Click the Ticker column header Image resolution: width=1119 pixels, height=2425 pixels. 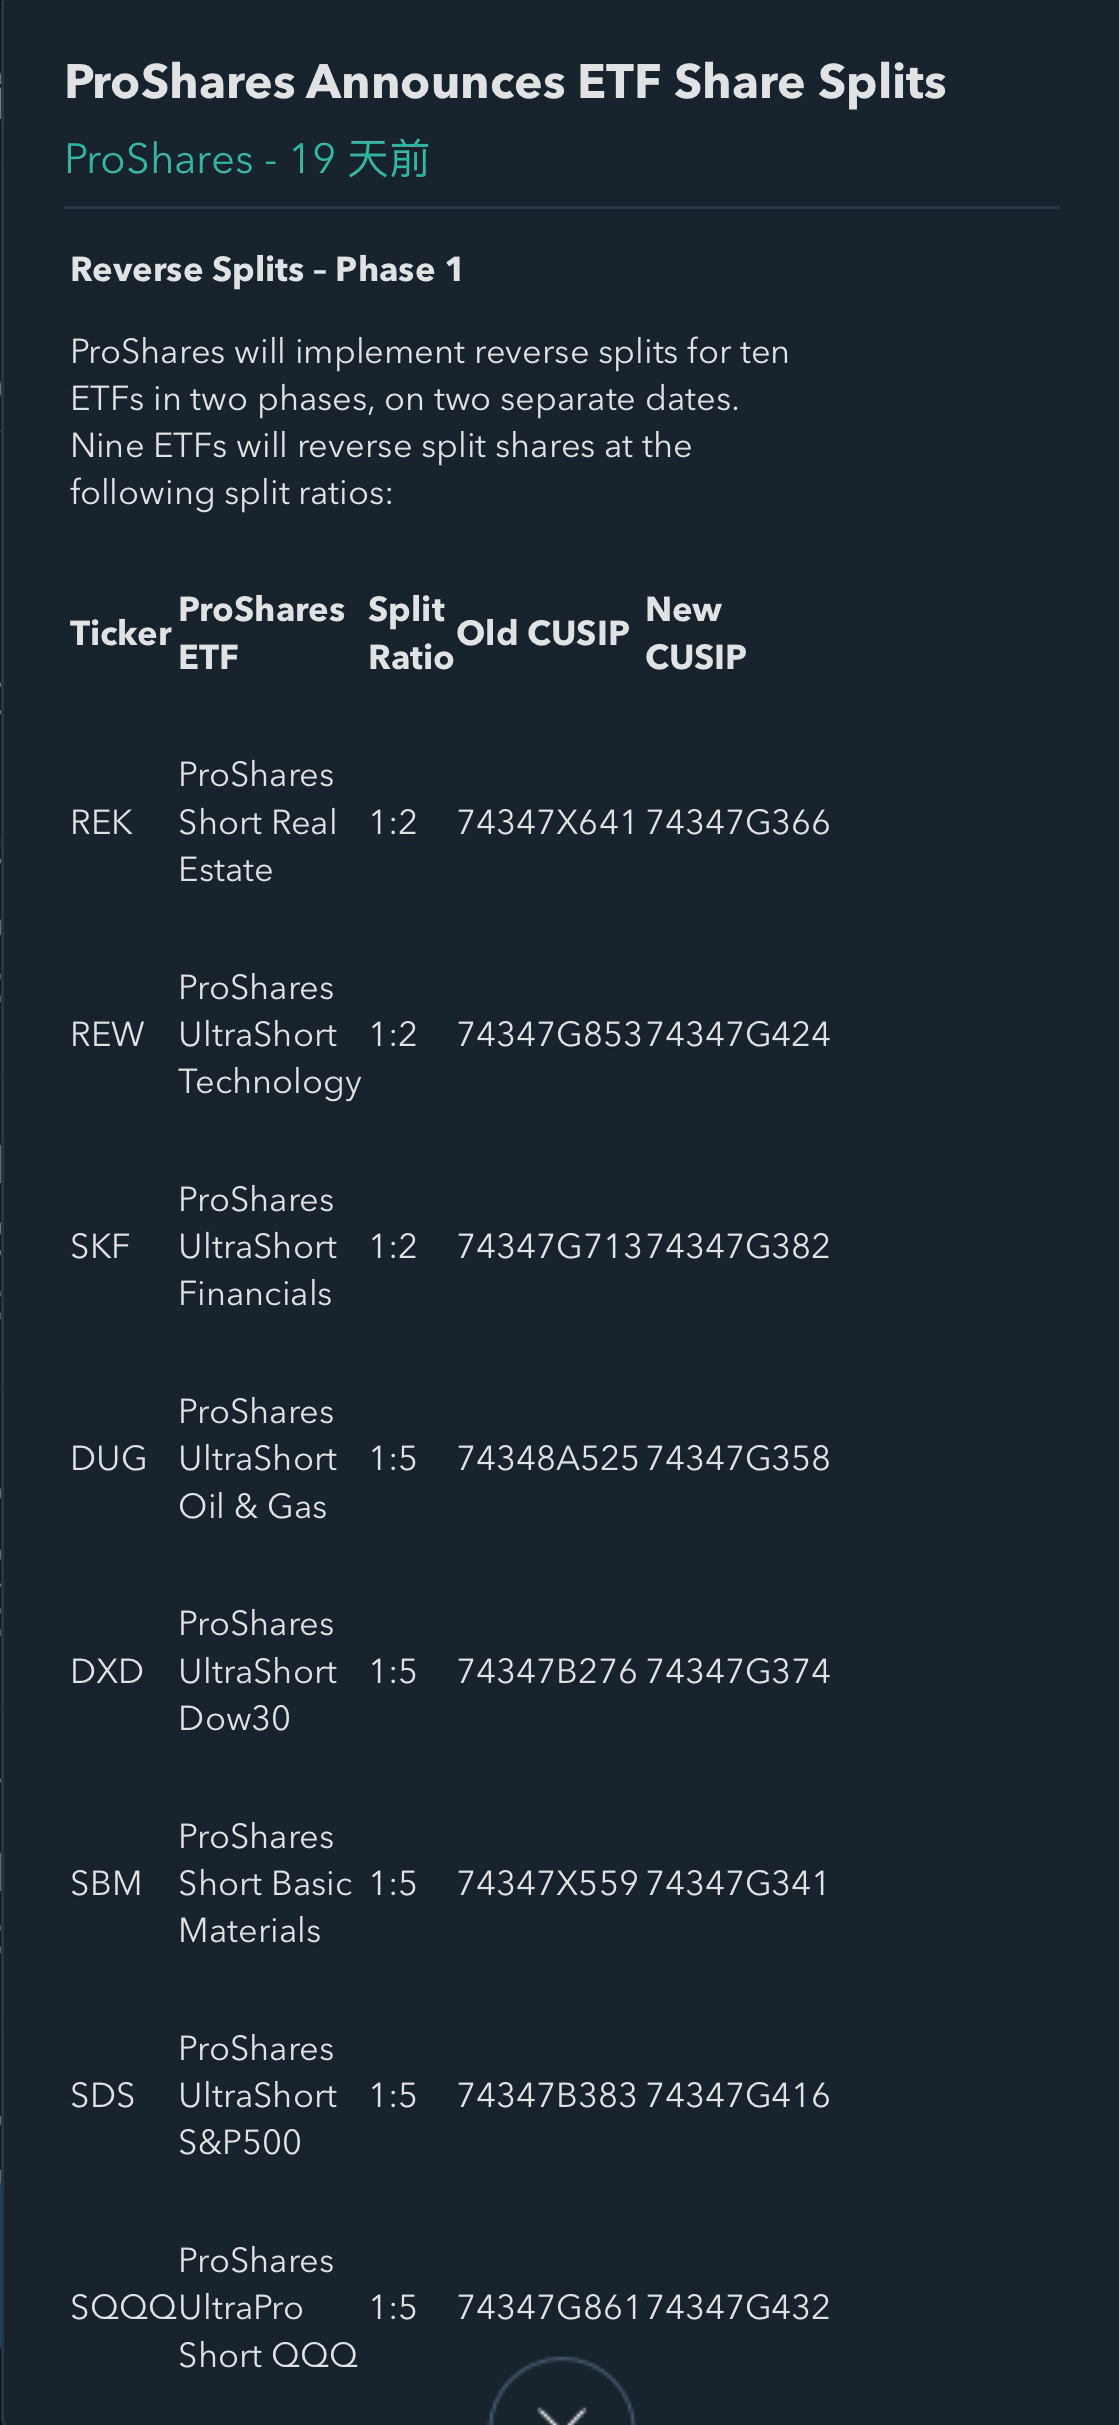pos(120,633)
